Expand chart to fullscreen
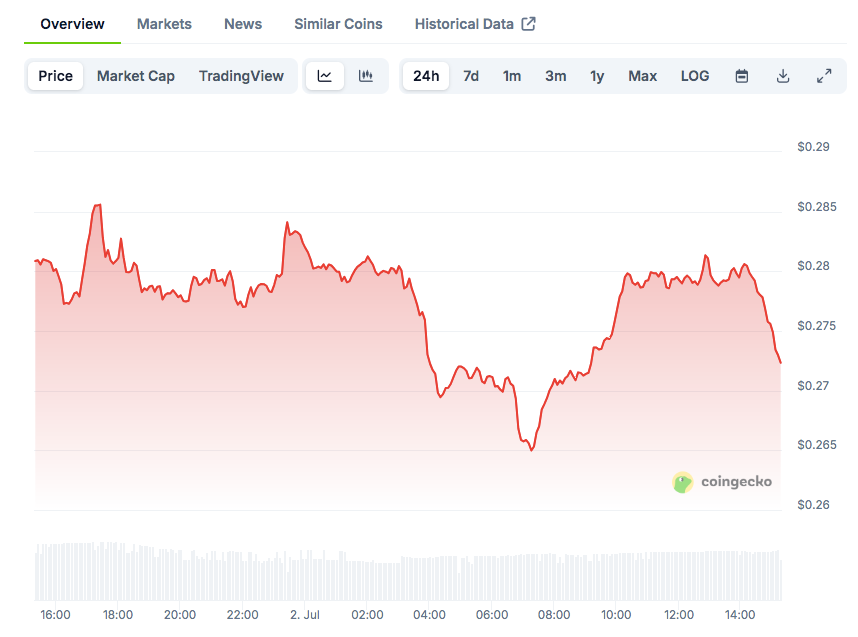Screen dimensions: 858x637 click(x=824, y=76)
